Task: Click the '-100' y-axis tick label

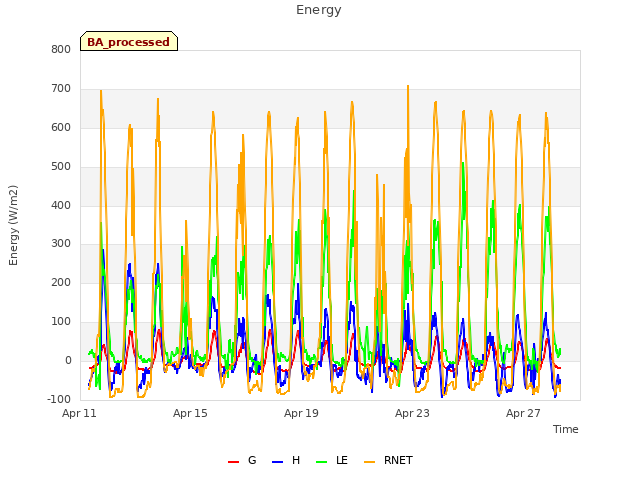Action: (60, 399)
